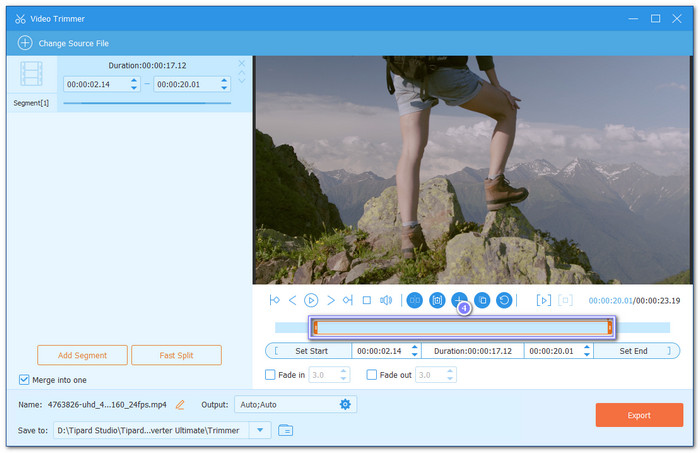Click the start time field in Segment[1]
The image size is (700, 453).
pos(102,84)
